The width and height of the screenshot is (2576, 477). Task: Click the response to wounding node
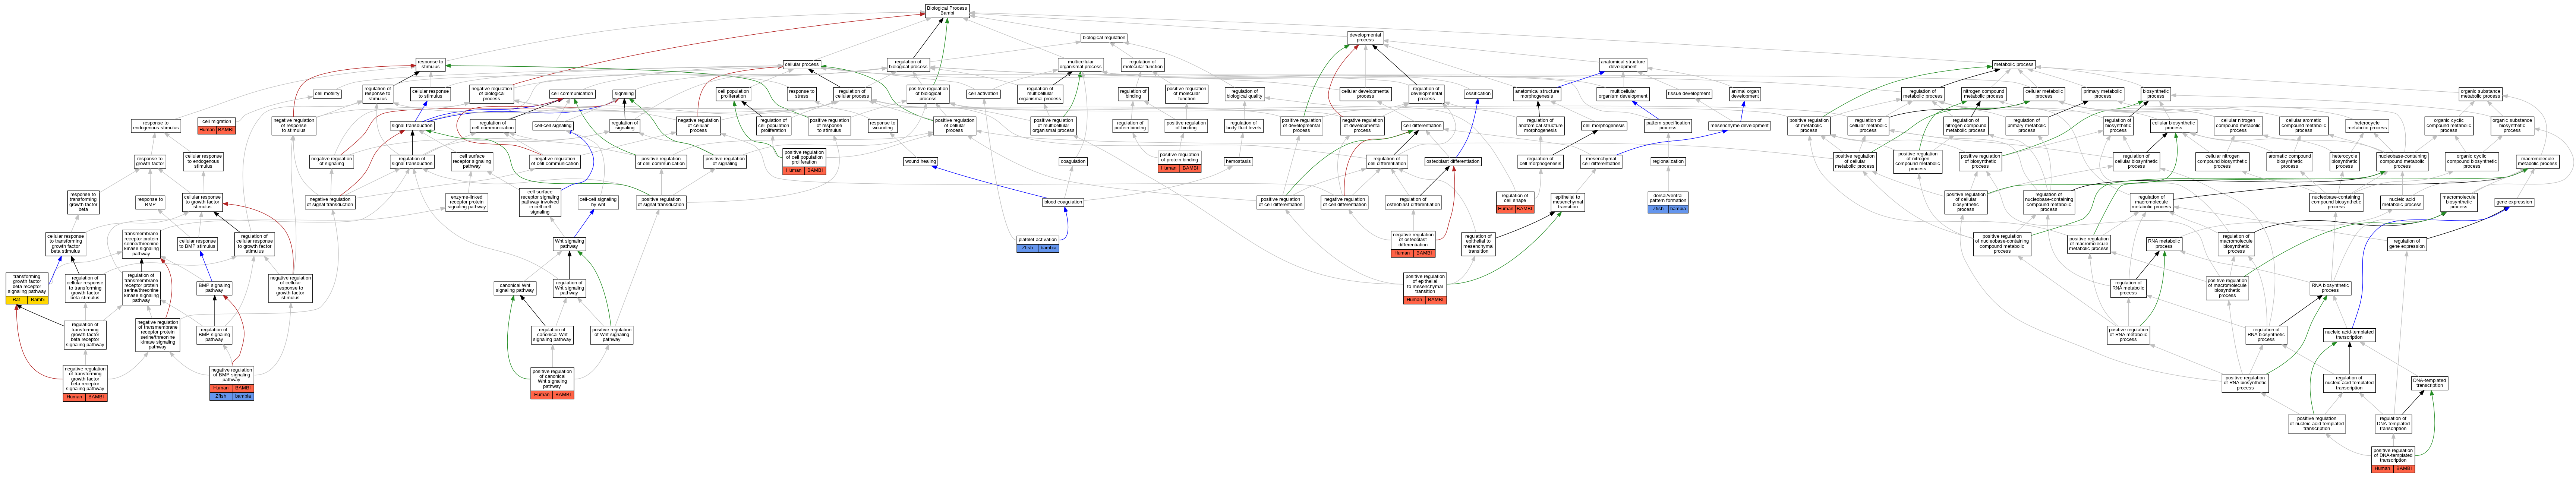[882, 126]
